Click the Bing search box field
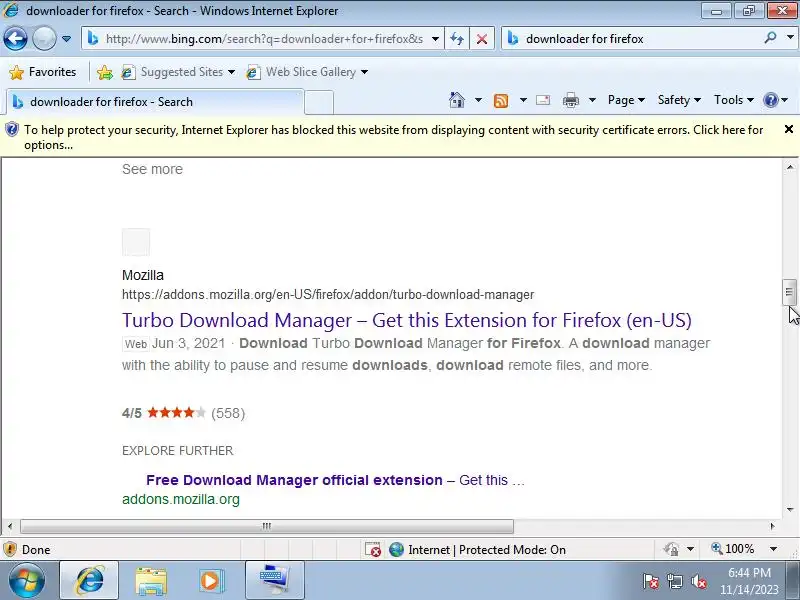The height and width of the screenshot is (600, 800). (x=633, y=39)
